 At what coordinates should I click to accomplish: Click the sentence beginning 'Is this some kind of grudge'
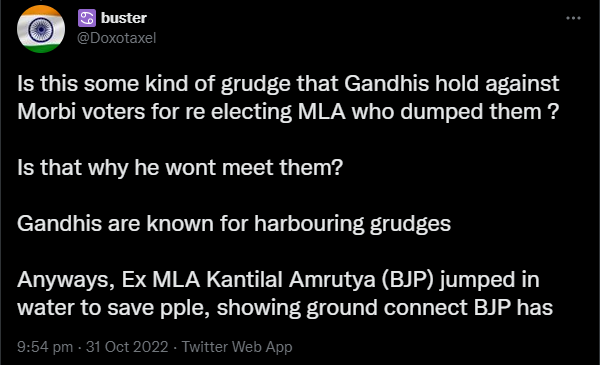(x=288, y=98)
